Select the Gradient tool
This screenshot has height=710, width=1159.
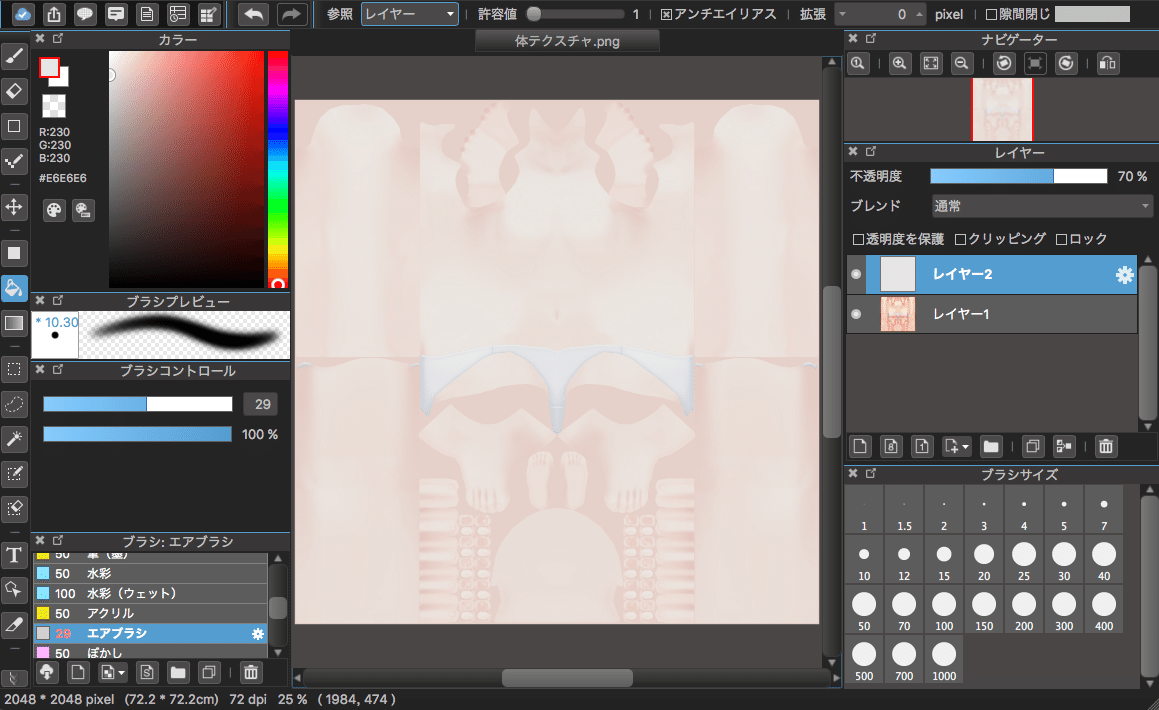[14, 323]
